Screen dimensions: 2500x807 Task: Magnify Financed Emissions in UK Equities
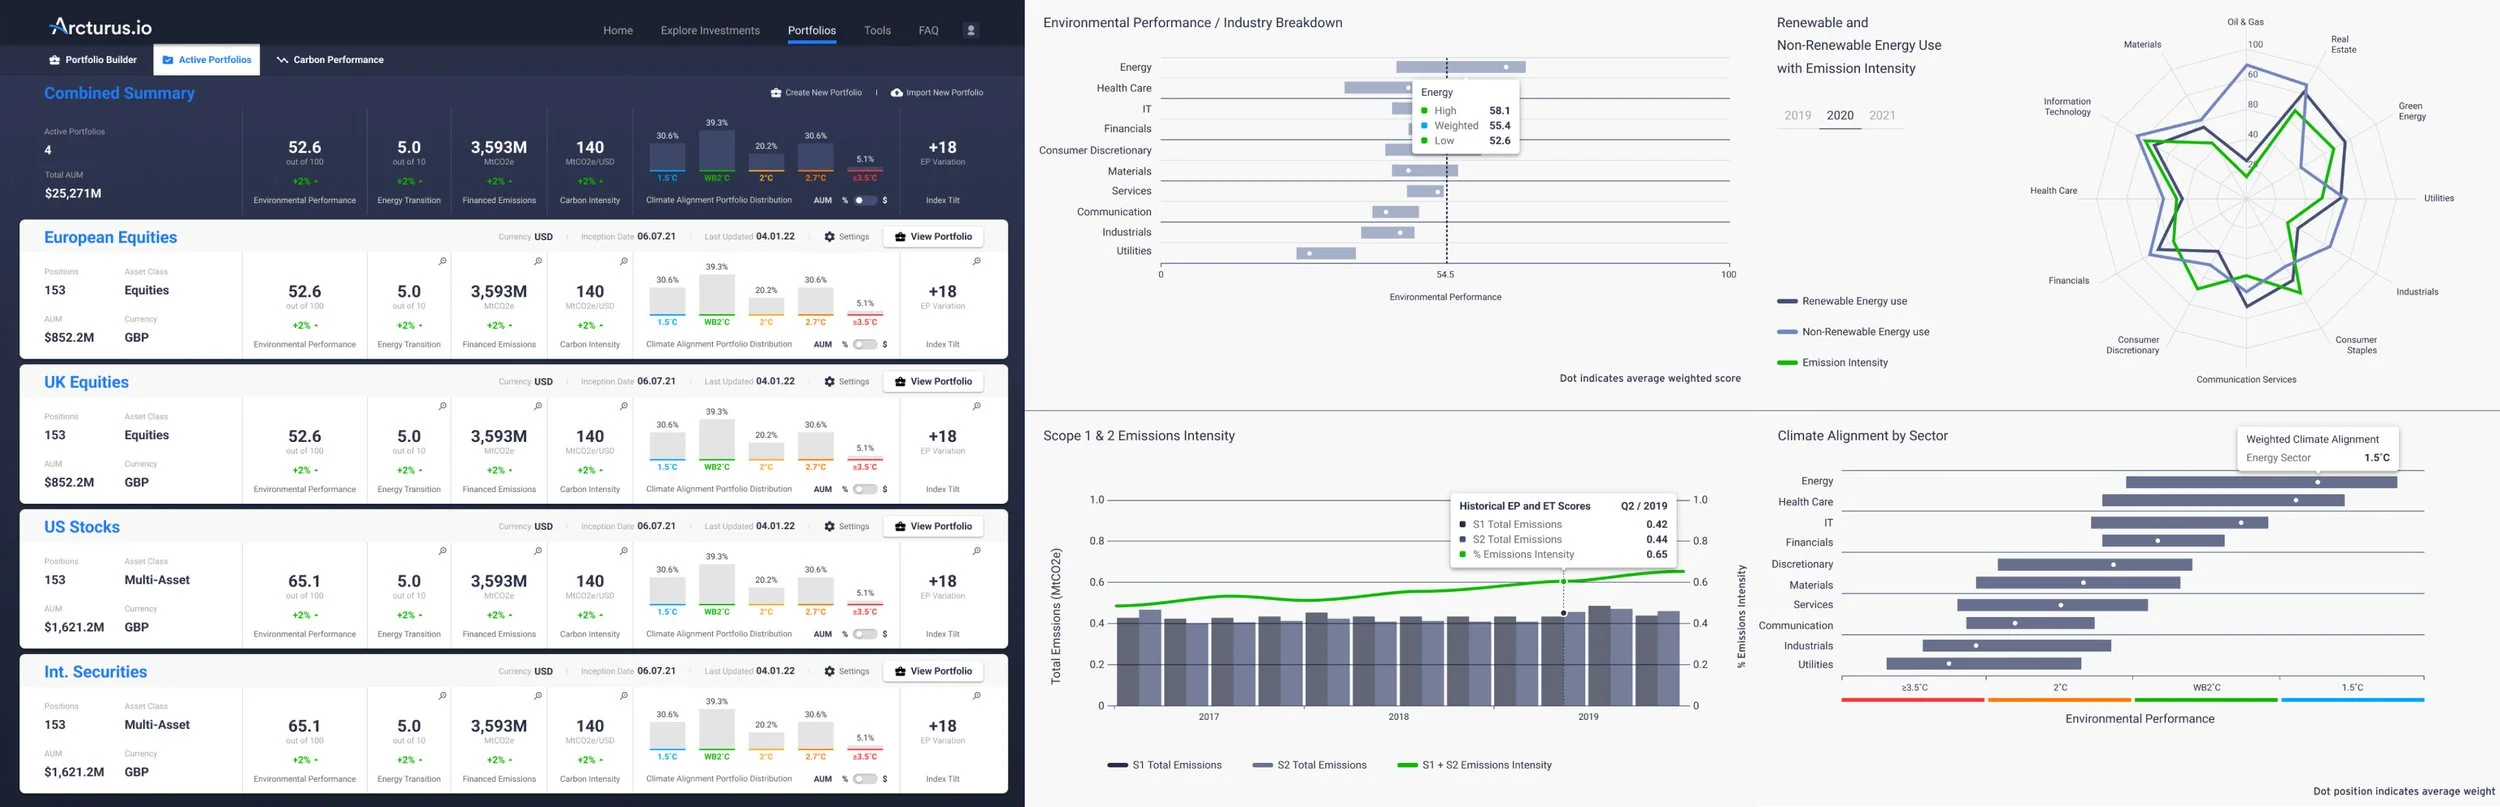tap(538, 407)
